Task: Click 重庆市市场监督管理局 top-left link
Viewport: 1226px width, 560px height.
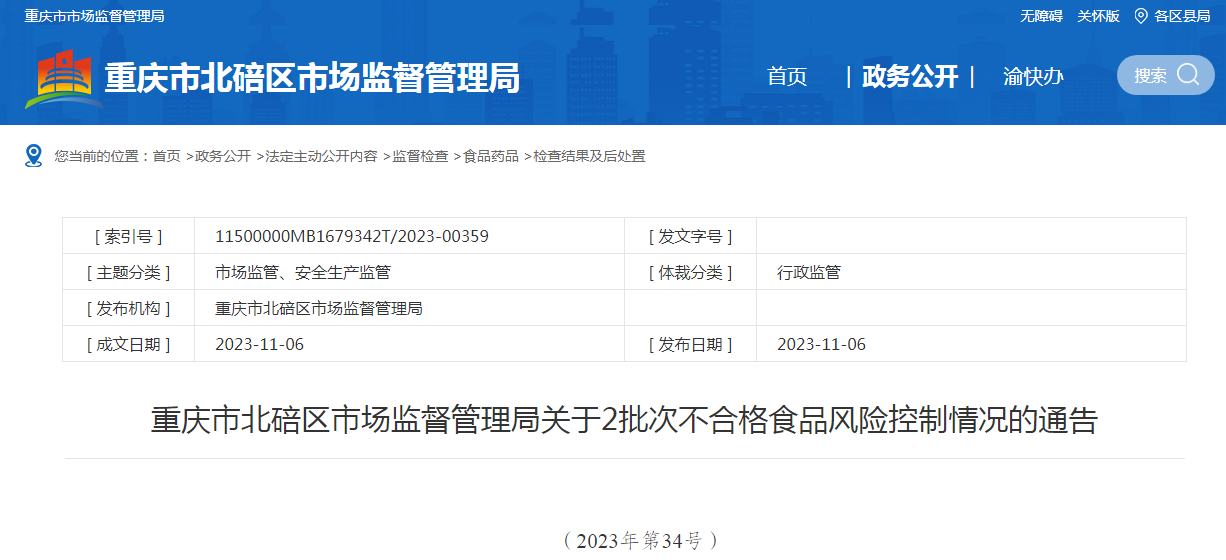Action: [x=94, y=16]
